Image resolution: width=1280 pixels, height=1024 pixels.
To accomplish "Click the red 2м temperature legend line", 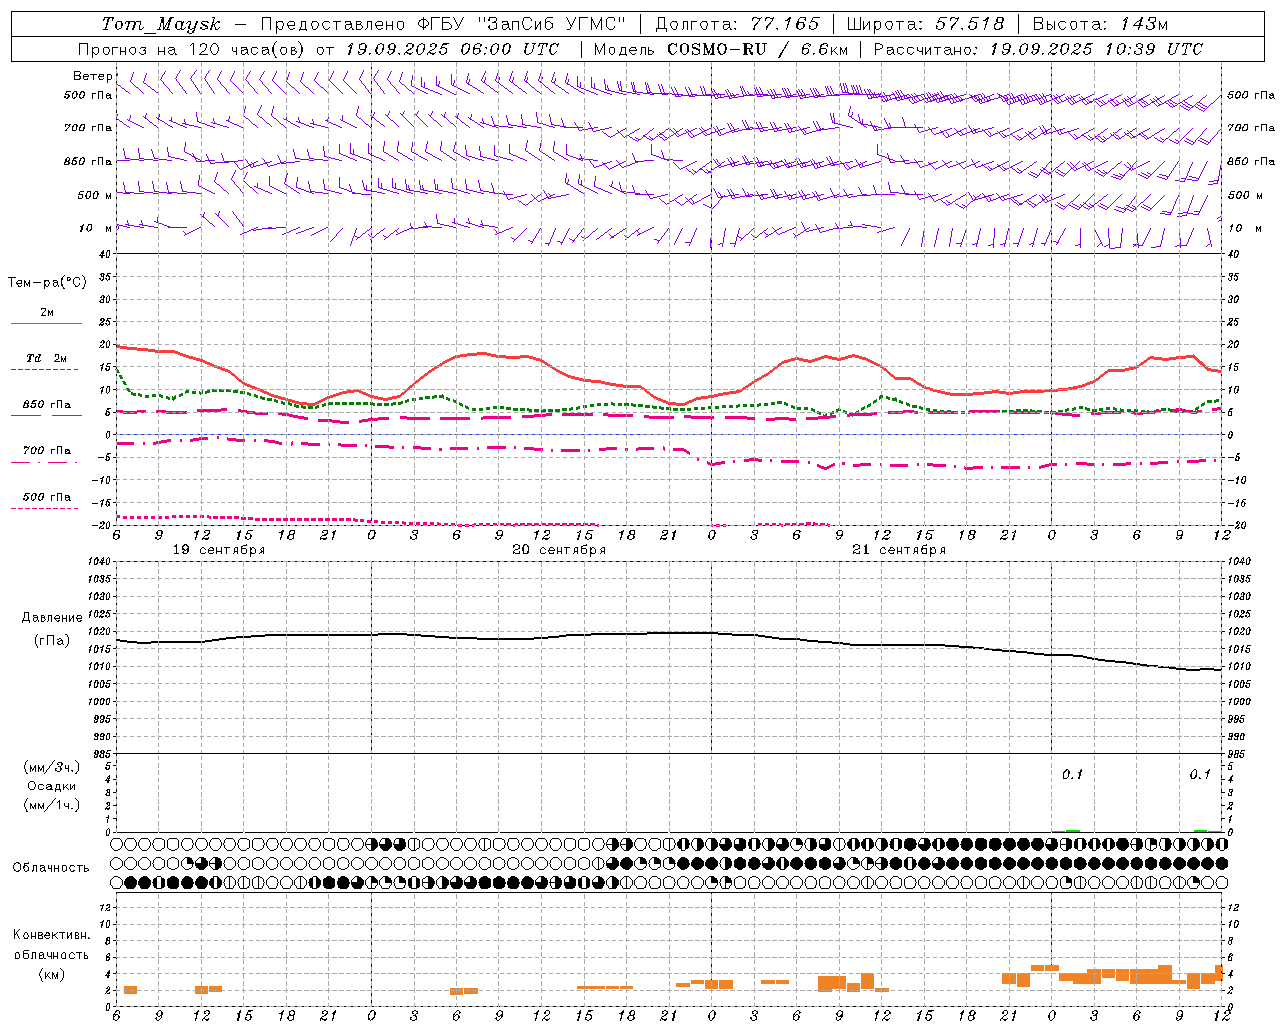I will [46, 323].
